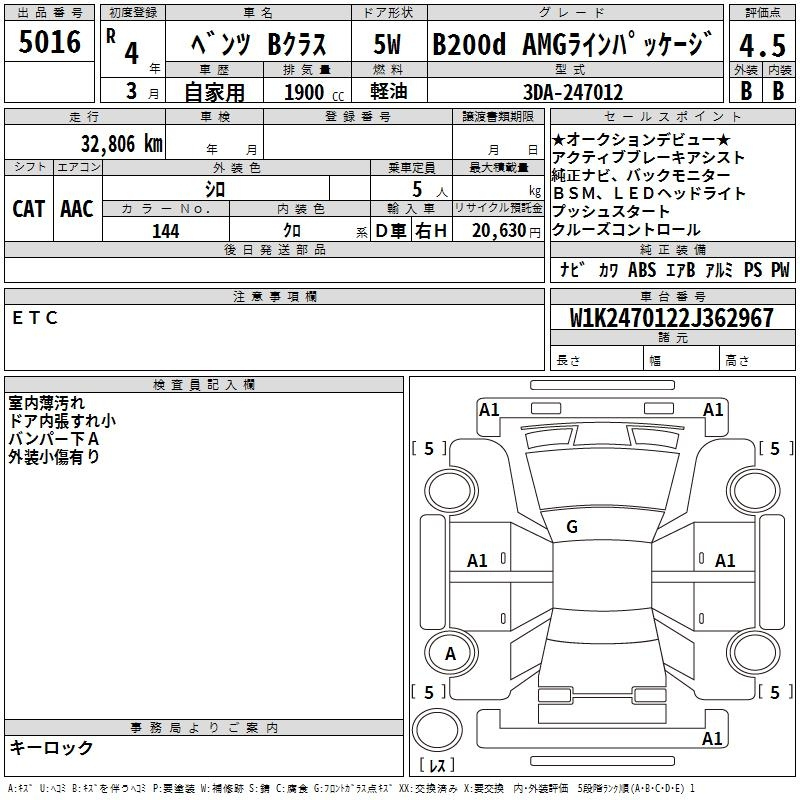Viewport: 800px width, 800px height.
Task: Click the circled A damage mark
Action: [x=450, y=653]
